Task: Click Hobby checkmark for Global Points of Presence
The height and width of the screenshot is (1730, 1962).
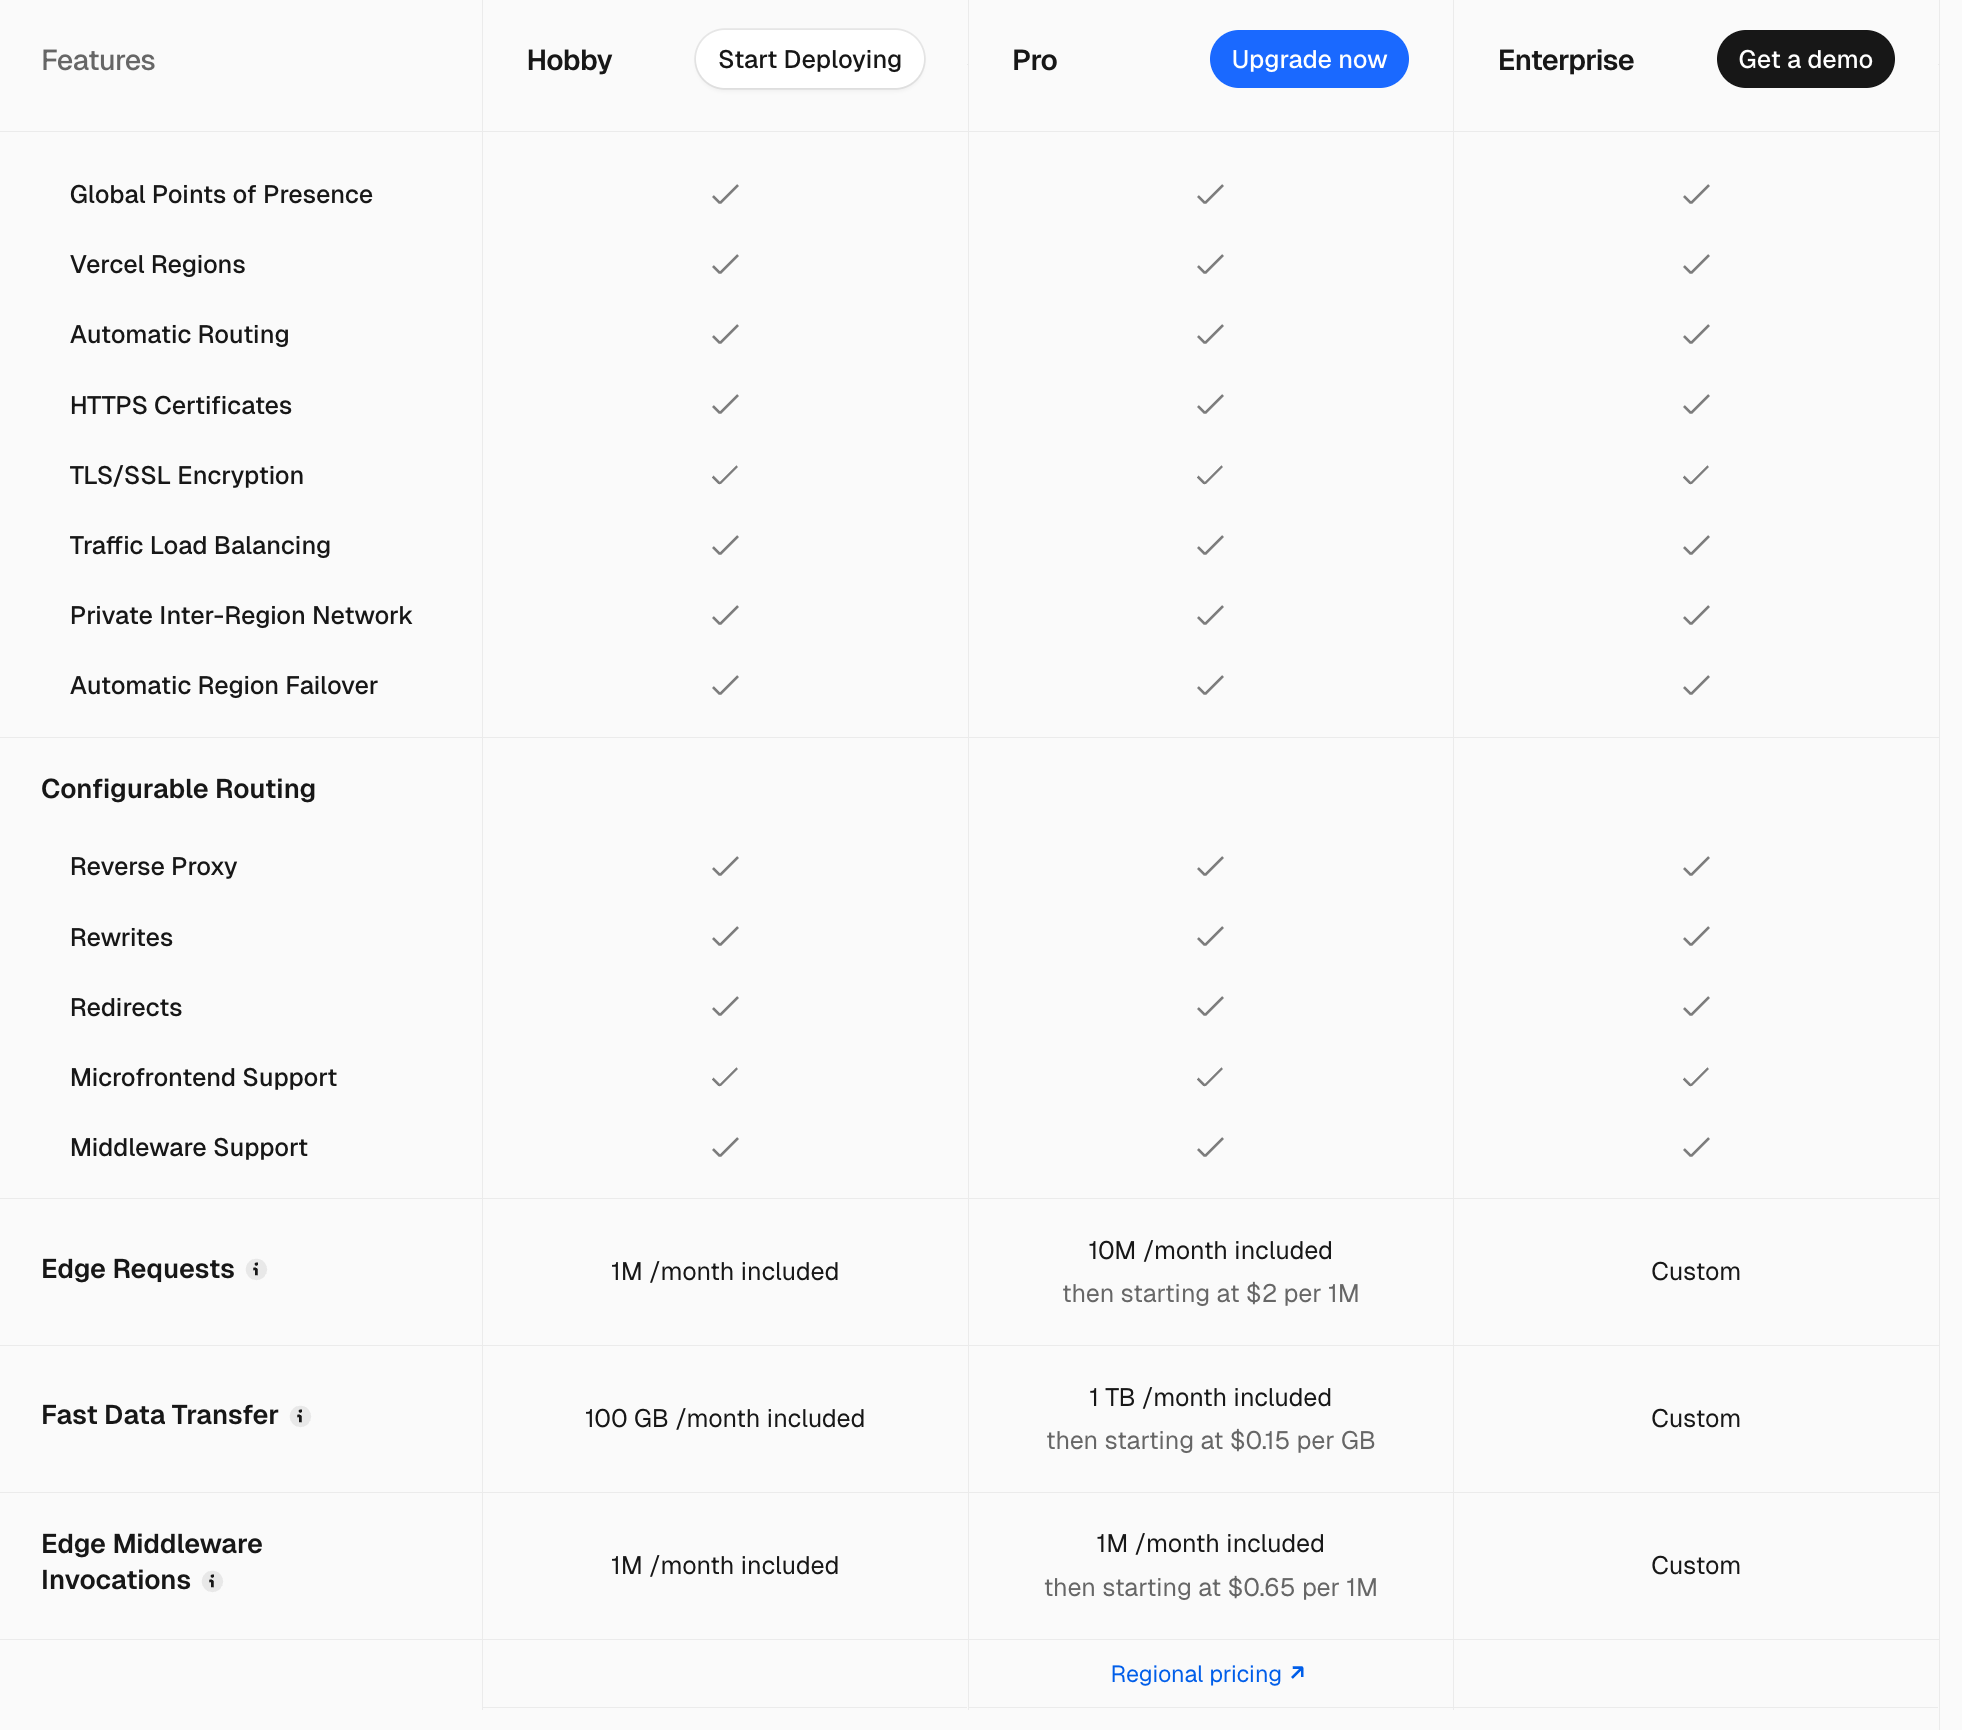Action: (x=725, y=194)
